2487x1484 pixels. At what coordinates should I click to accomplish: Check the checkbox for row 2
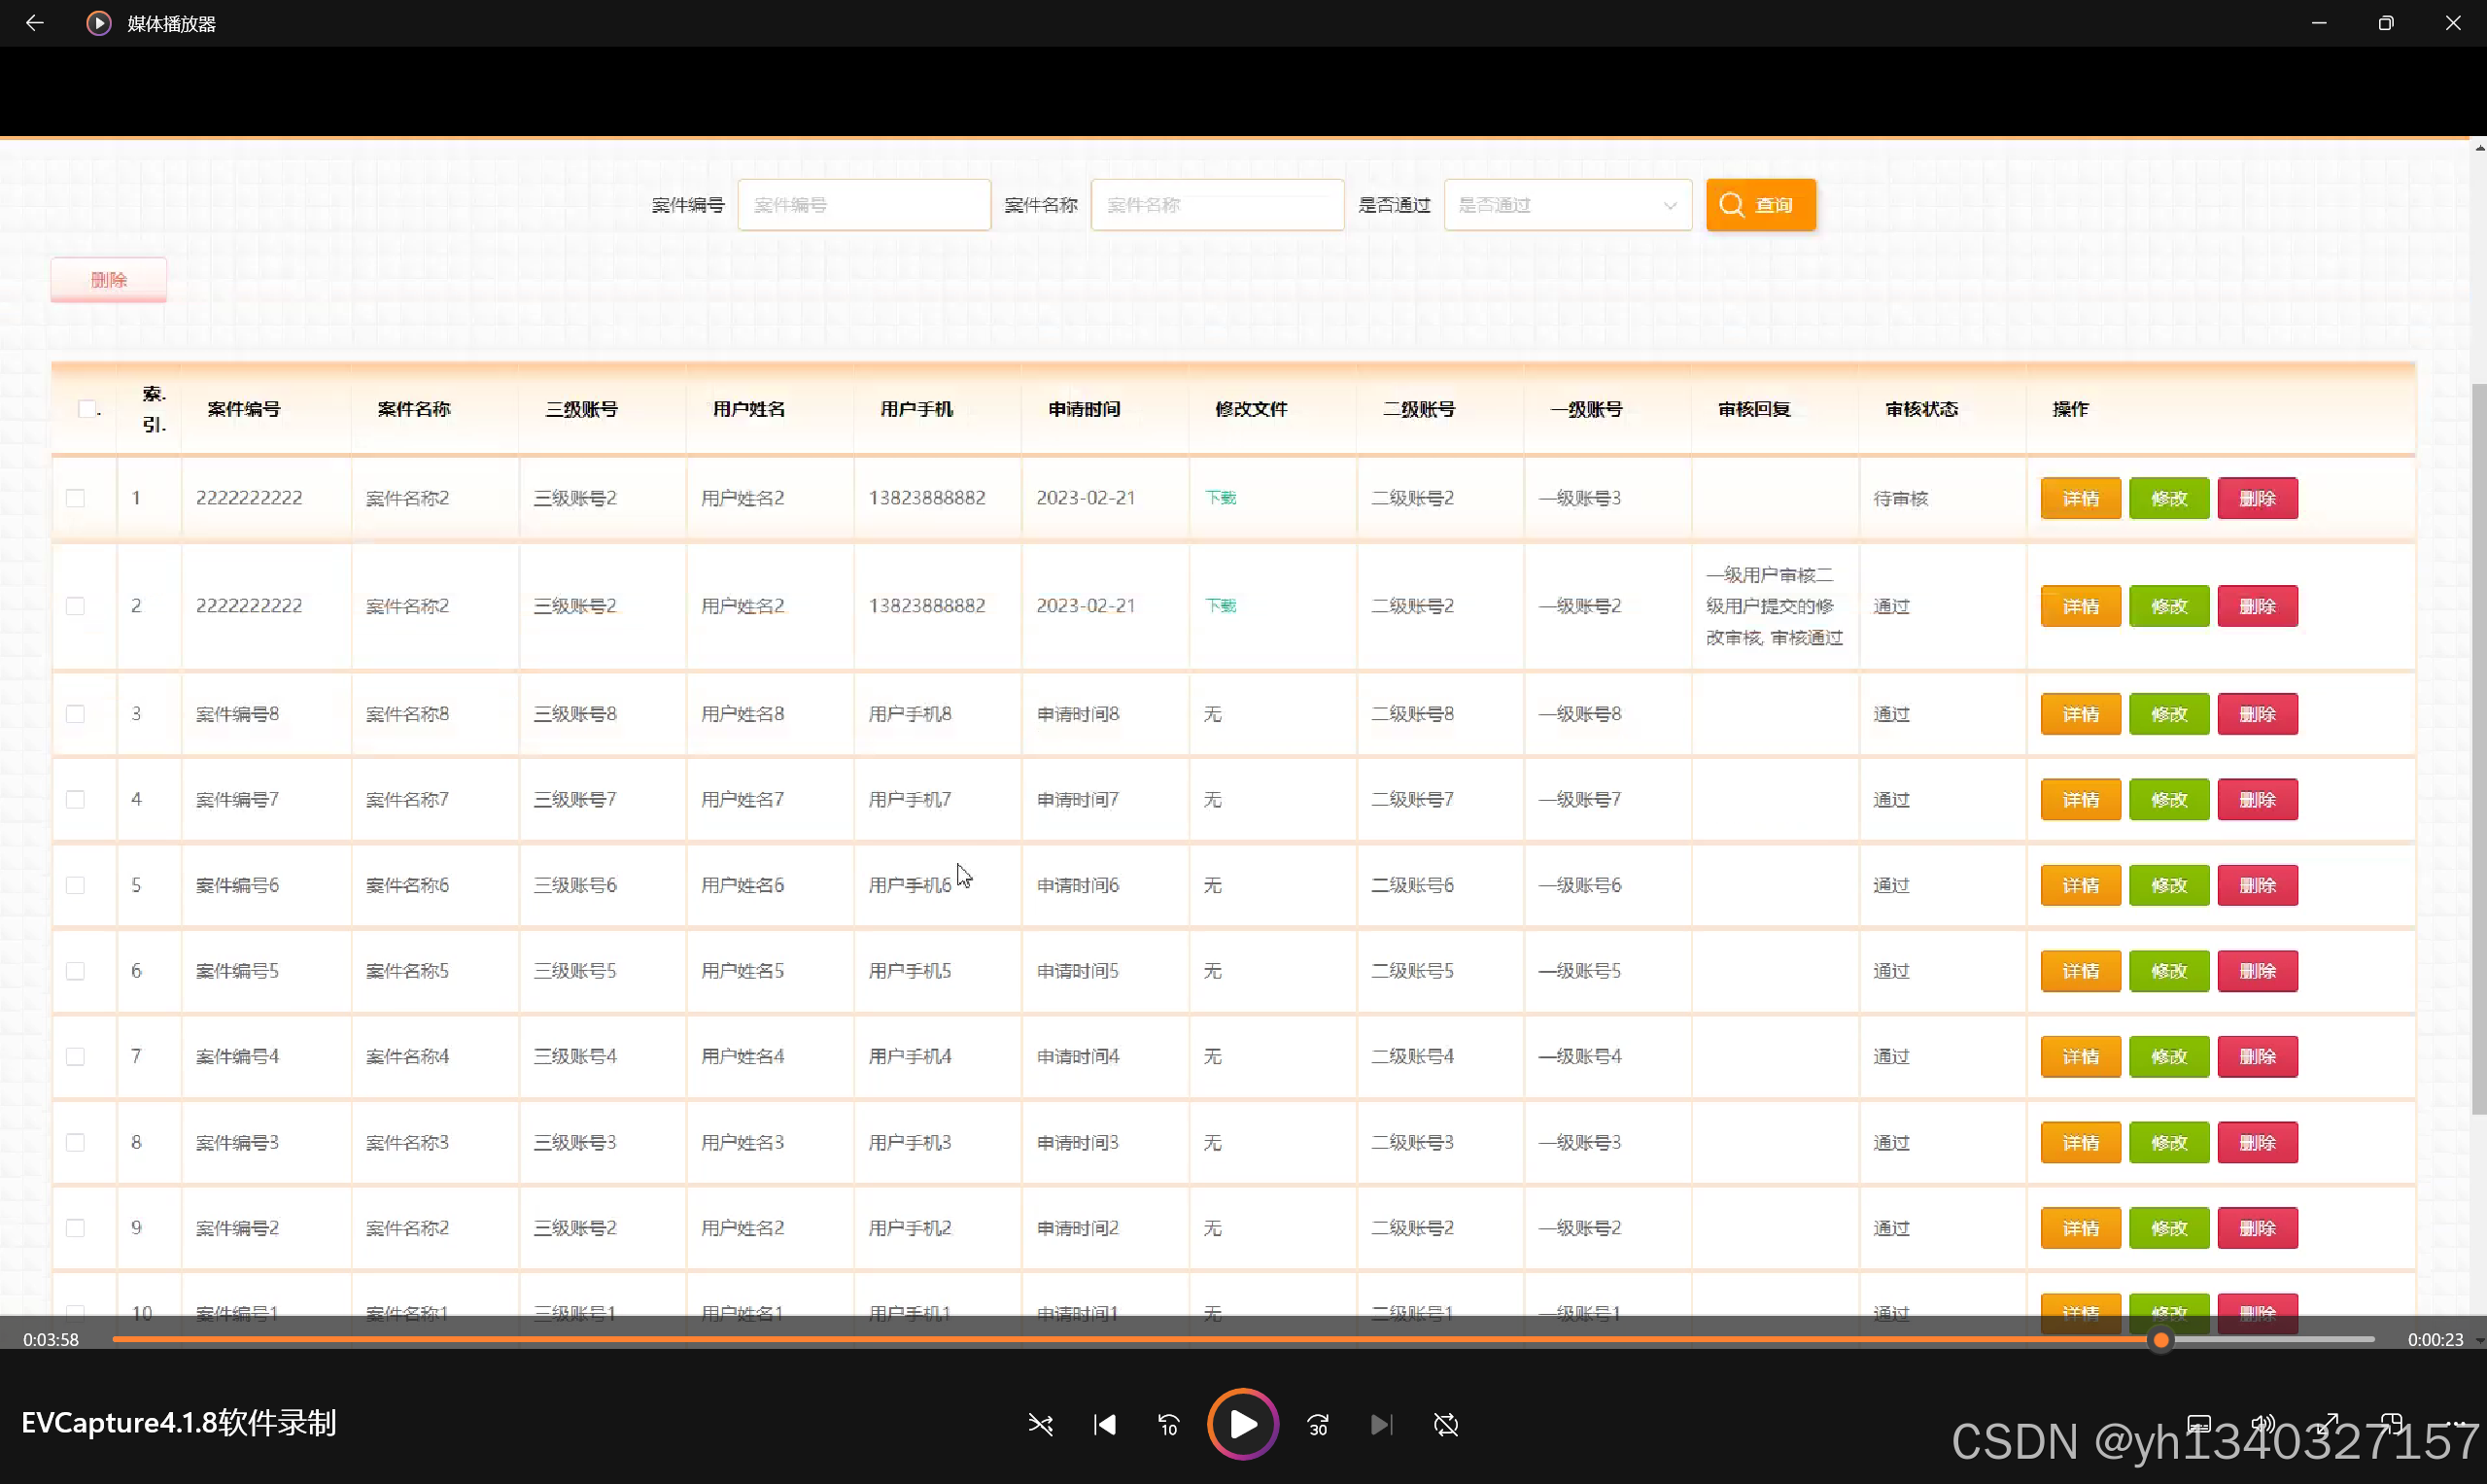[x=75, y=606]
